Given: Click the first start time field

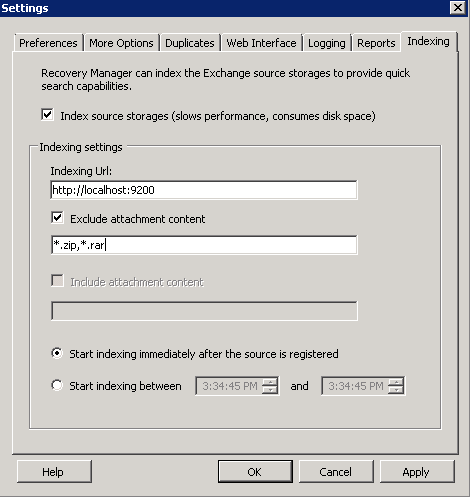Looking at the screenshot, I should [x=229, y=386].
